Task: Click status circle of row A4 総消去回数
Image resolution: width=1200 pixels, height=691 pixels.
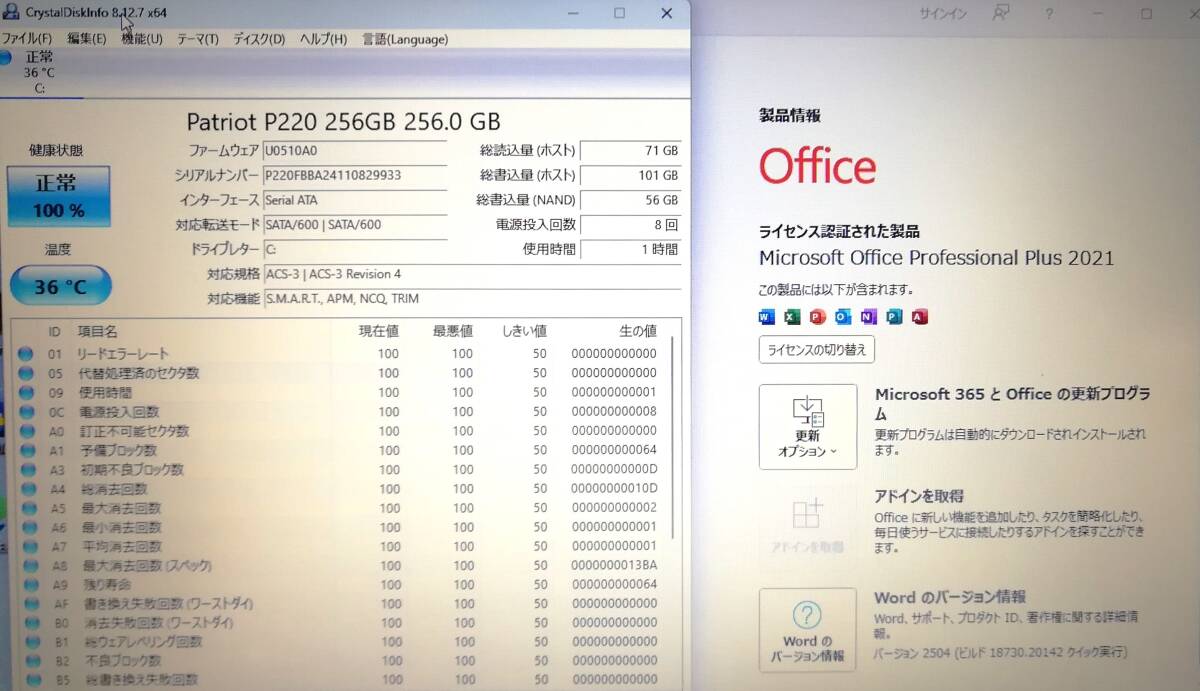Action: [27, 489]
